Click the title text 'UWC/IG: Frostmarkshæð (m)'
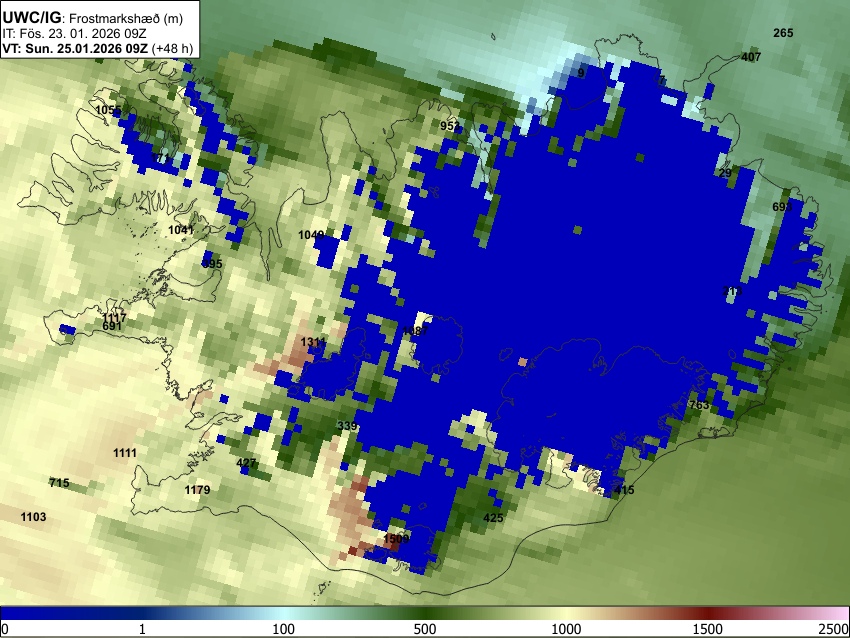 [93, 18]
